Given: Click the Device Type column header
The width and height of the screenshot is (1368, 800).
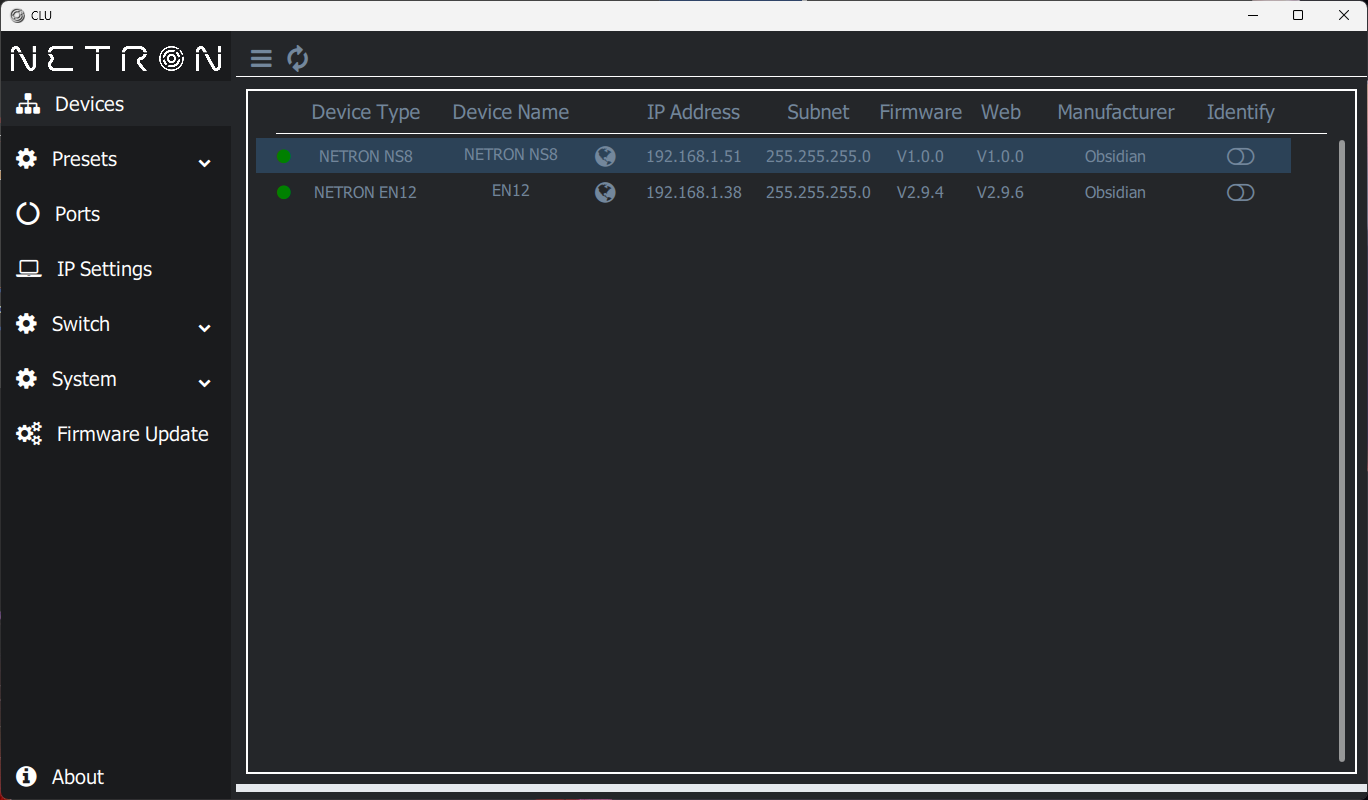Looking at the screenshot, I should (x=366, y=112).
